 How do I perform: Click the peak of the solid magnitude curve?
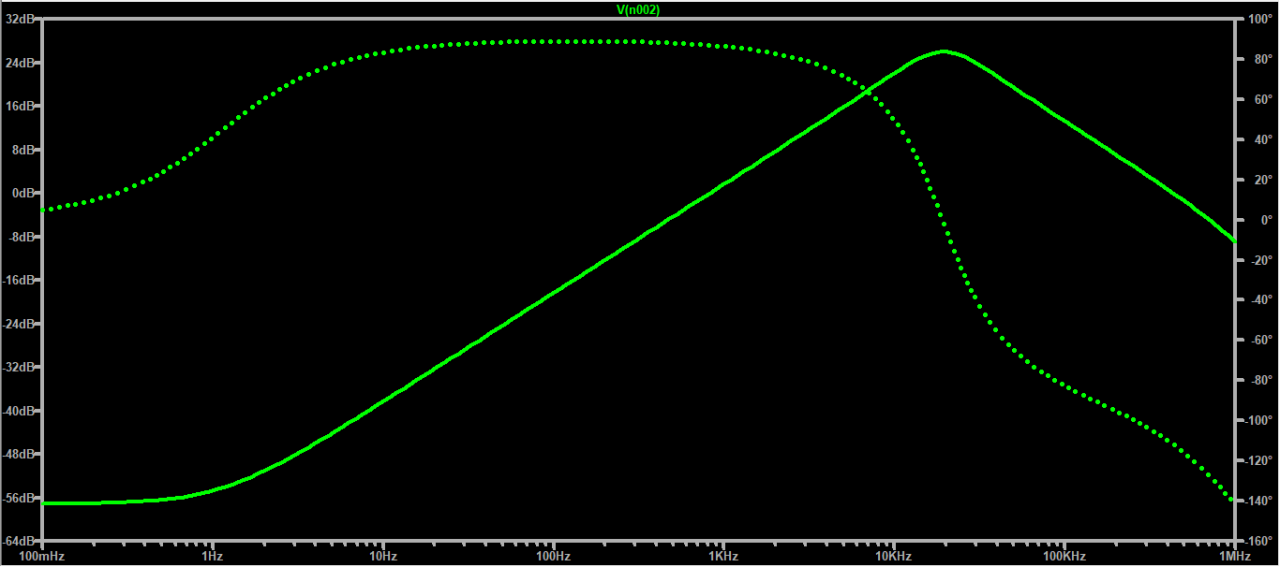coord(943,51)
